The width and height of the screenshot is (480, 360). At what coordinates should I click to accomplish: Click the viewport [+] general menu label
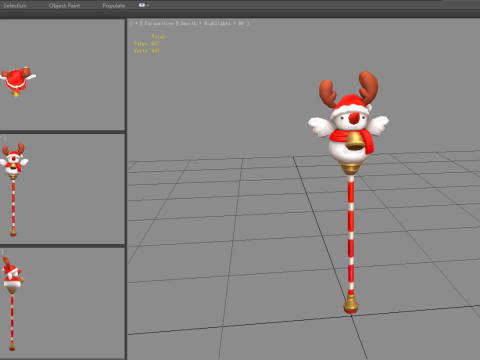[136, 23]
